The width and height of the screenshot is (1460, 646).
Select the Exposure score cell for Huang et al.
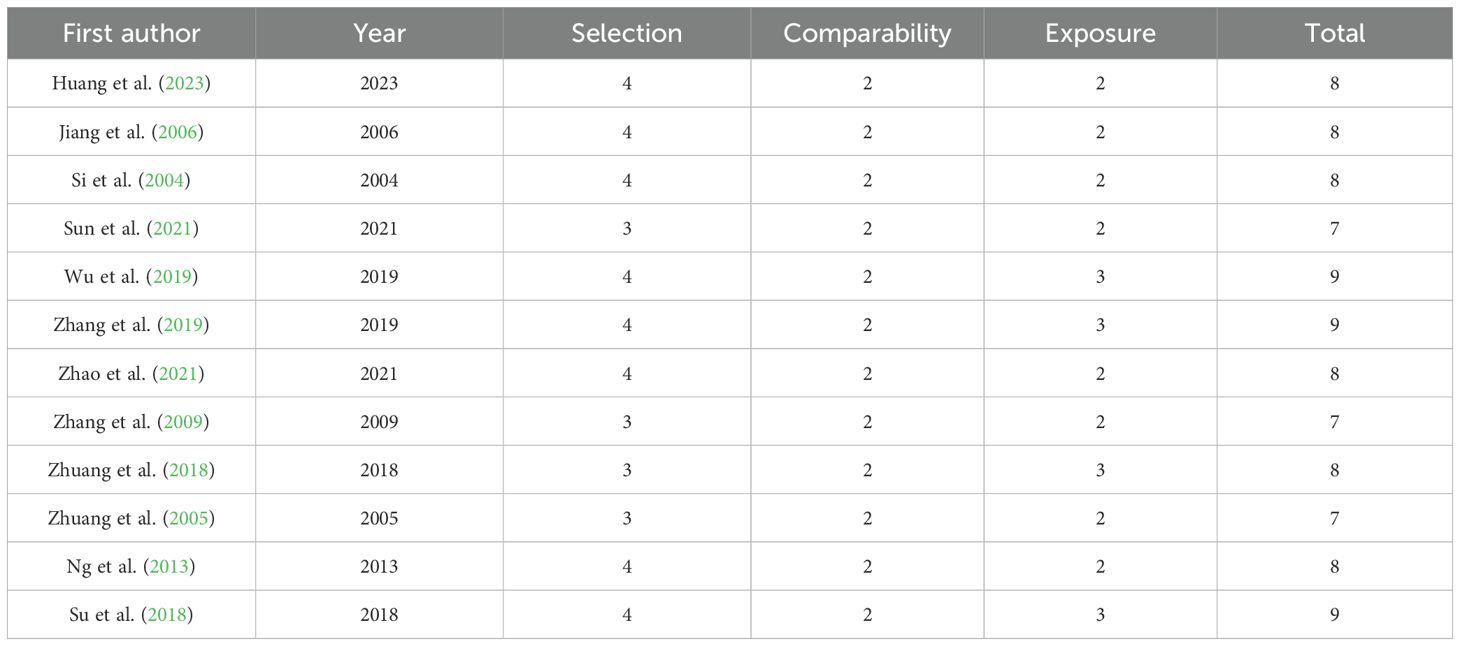coord(1100,84)
